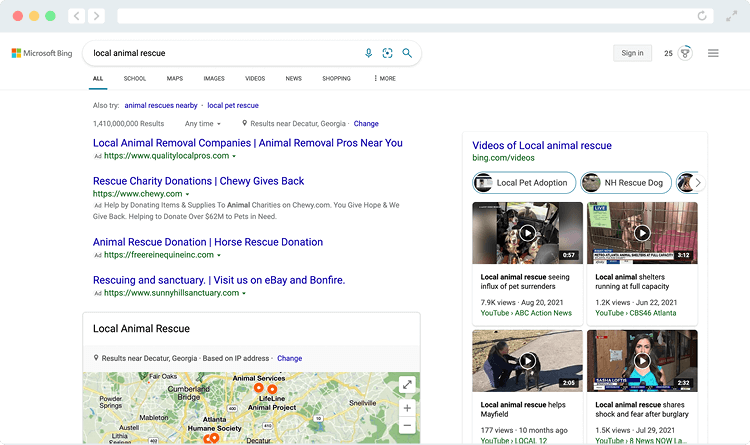
Task: Open the Any time filter dropdown
Action: pos(203,123)
